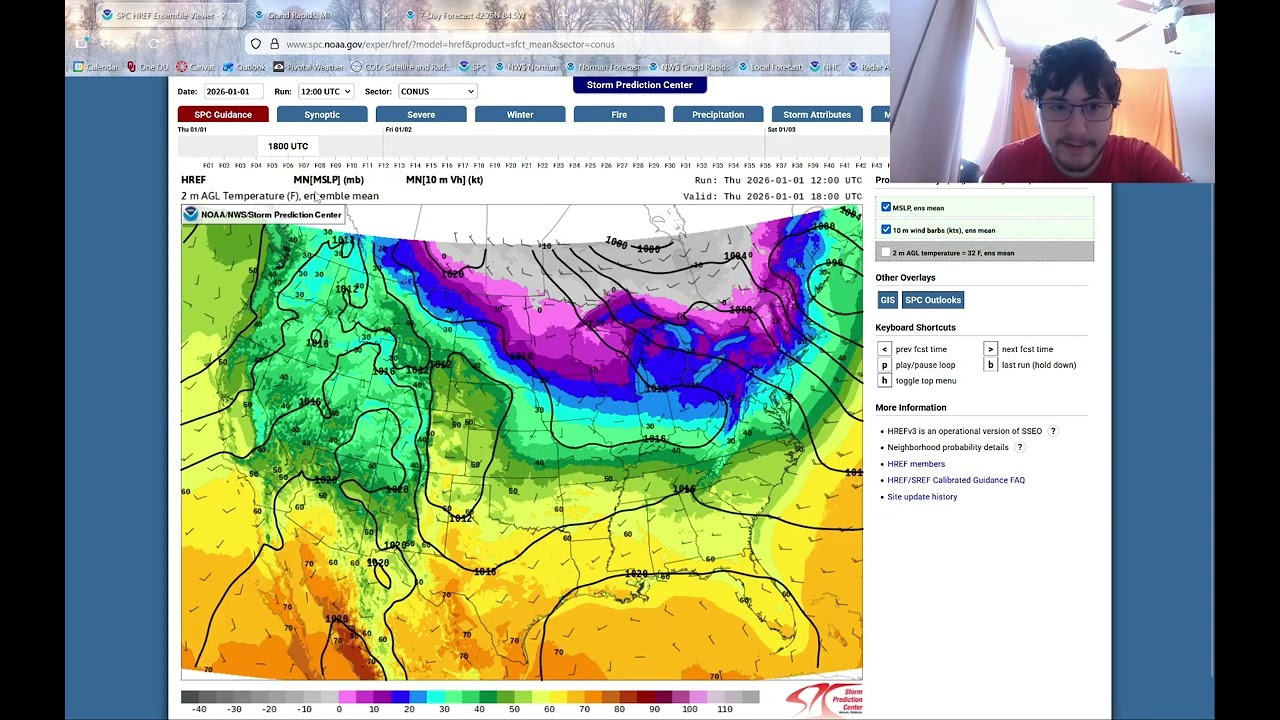Click the 'h' toggle top menu key
Image resolution: width=1280 pixels, height=720 pixels.
(x=884, y=381)
